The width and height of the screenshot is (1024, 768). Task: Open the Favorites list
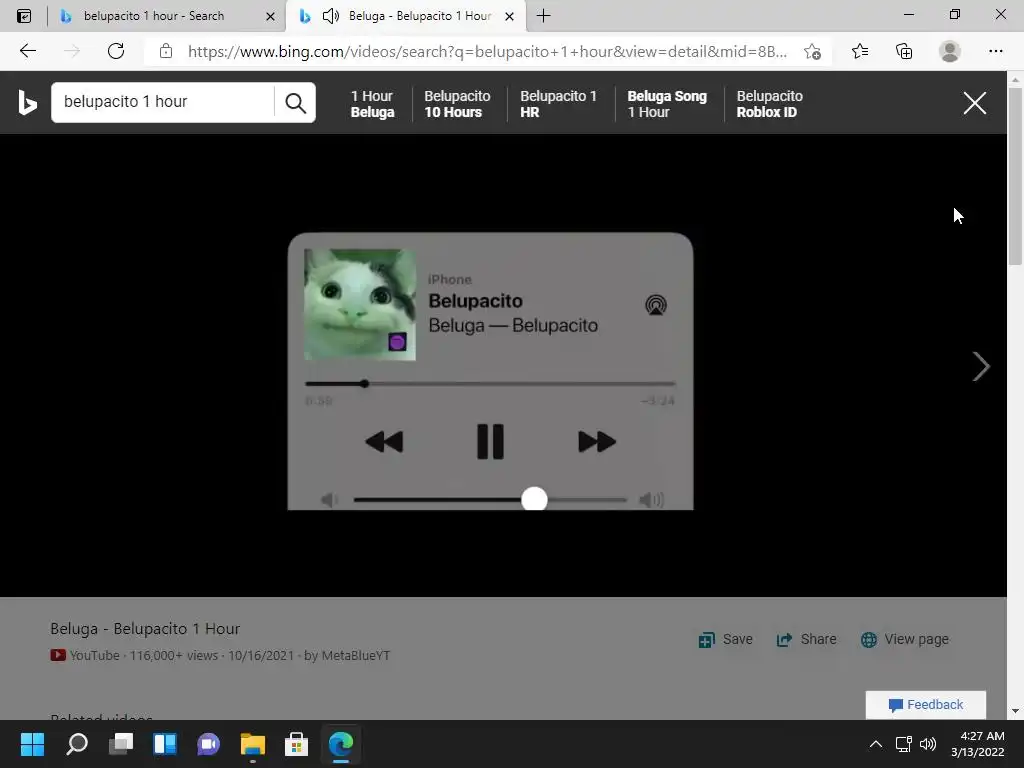click(860, 51)
